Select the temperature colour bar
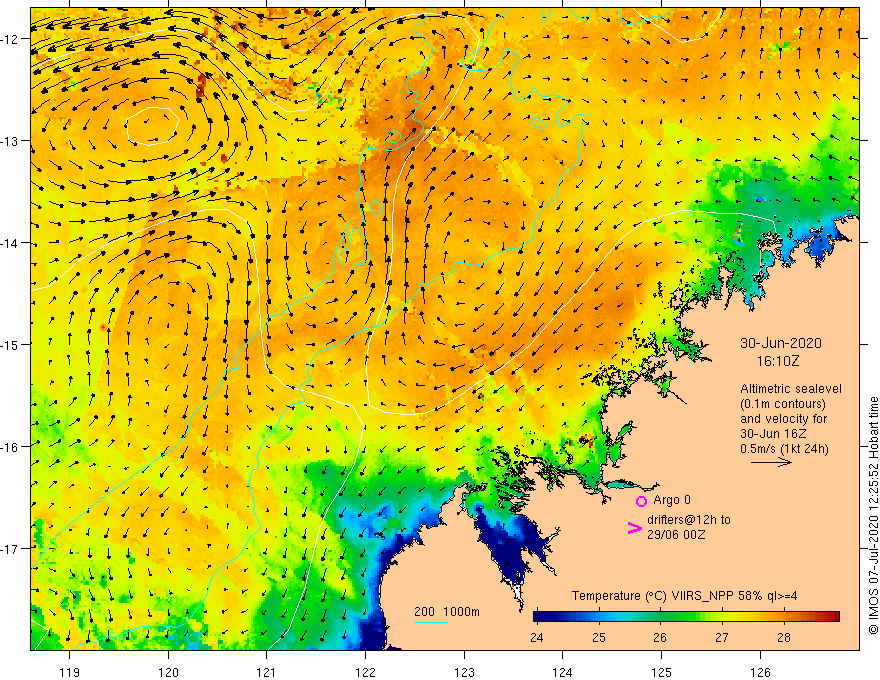Image resolution: width=880 pixels, height=680 pixels. pos(686,617)
